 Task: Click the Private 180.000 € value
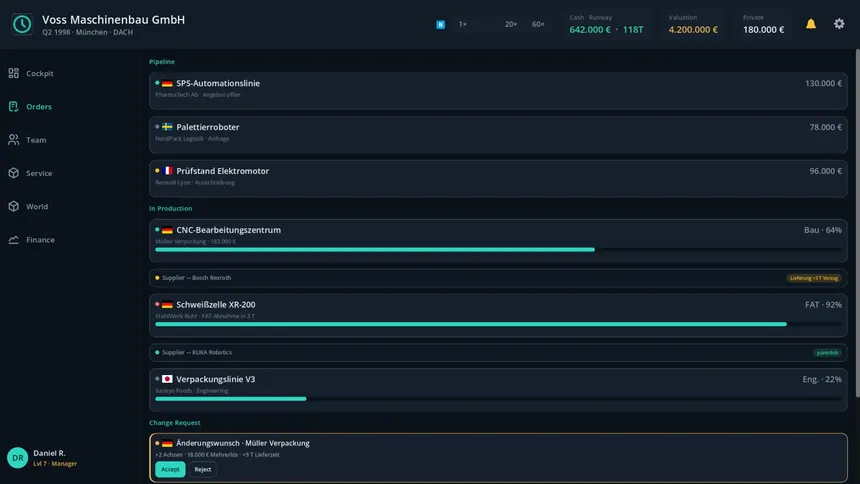[x=763, y=30]
